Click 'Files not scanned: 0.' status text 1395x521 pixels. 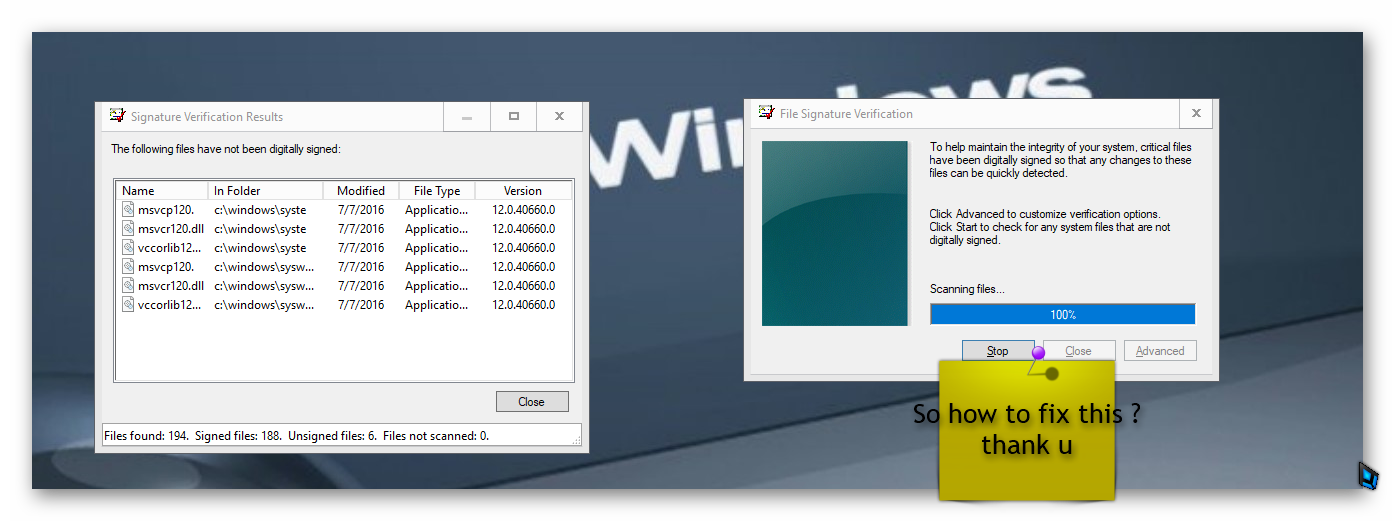[436, 436]
